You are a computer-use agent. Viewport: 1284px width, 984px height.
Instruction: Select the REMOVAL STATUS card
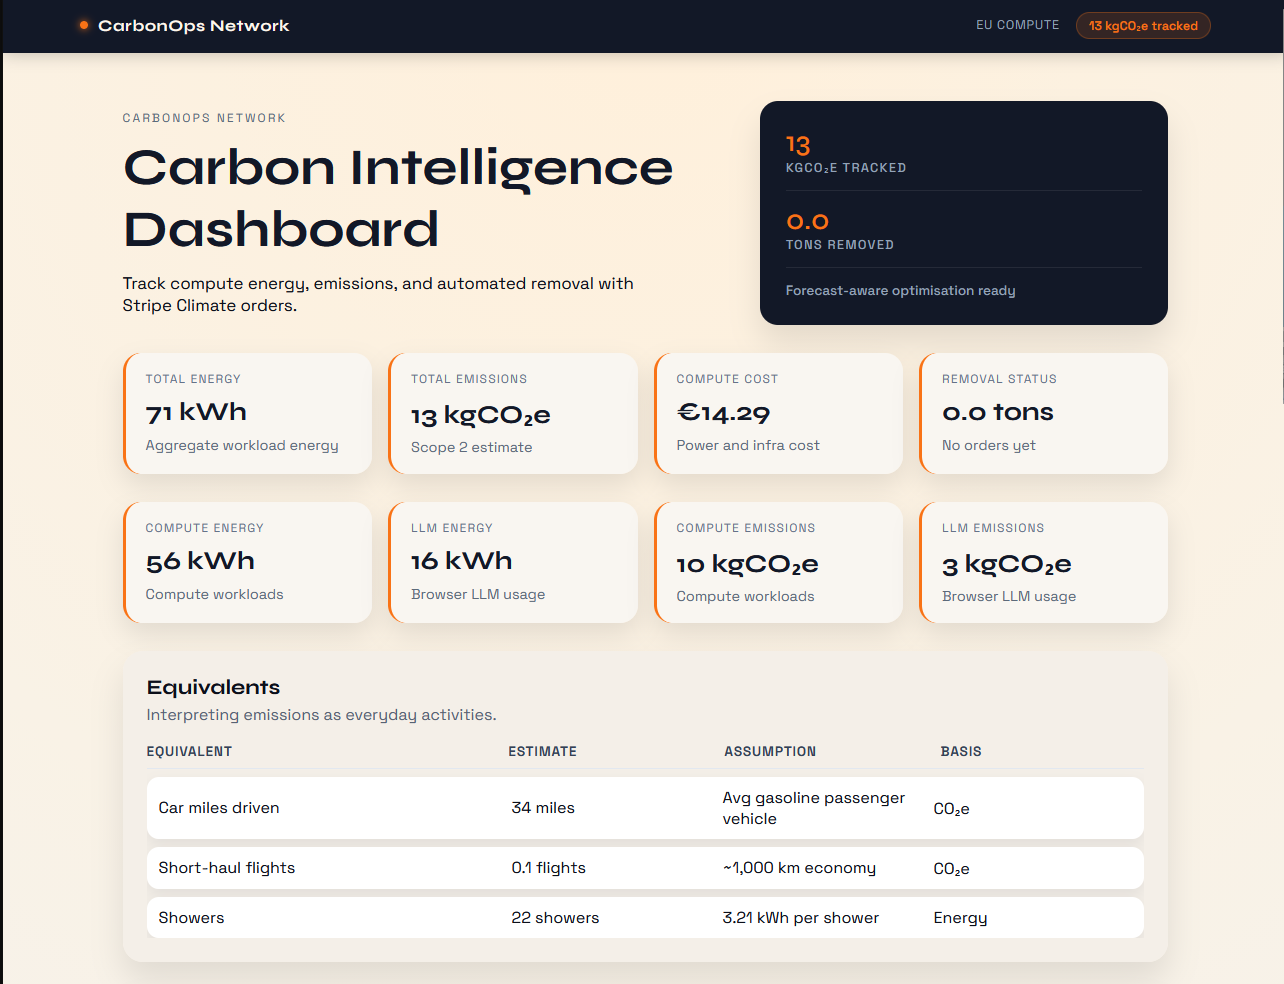tap(1043, 412)
